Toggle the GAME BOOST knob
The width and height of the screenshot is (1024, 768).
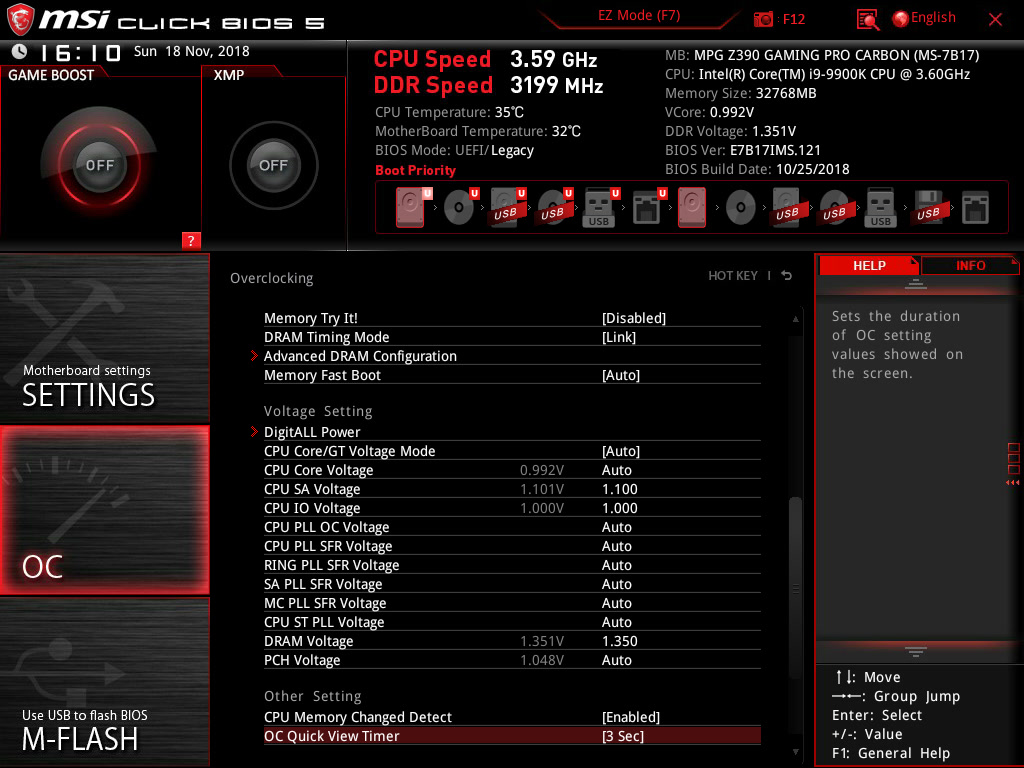tap(99, 165)
